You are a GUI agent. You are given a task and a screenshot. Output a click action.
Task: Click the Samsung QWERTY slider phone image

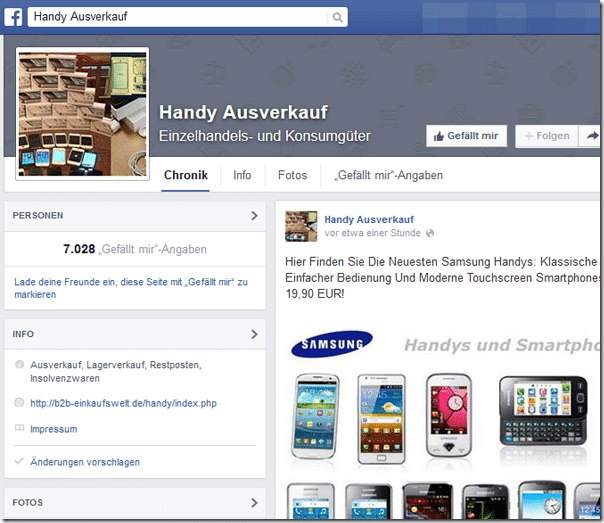pyautogui.click(x=543, y=410)
